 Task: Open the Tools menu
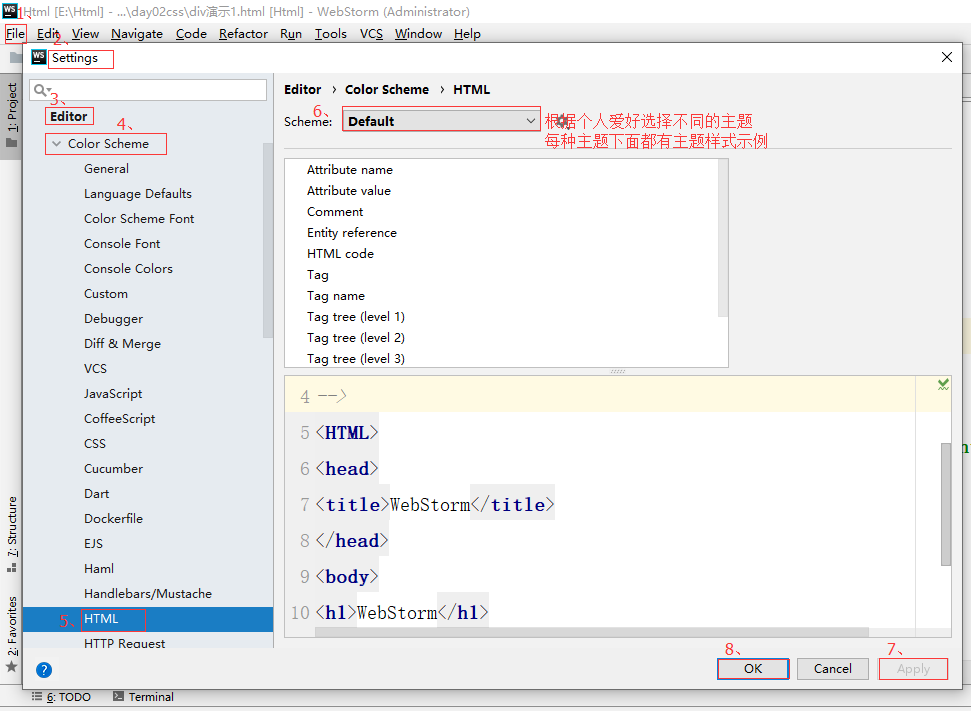tap(330, 33)
